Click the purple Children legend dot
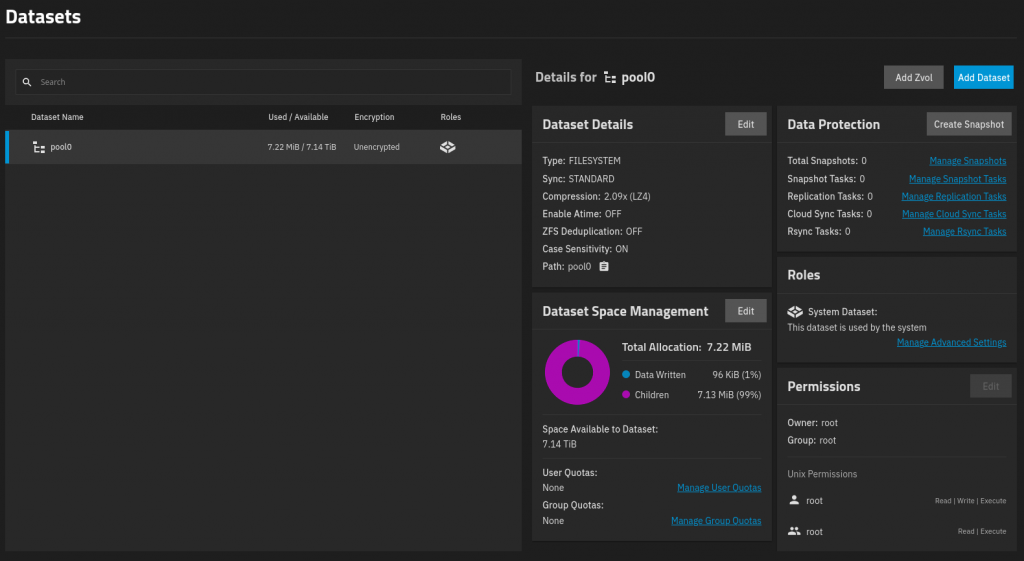1024x561 pixels. (626, 395)
